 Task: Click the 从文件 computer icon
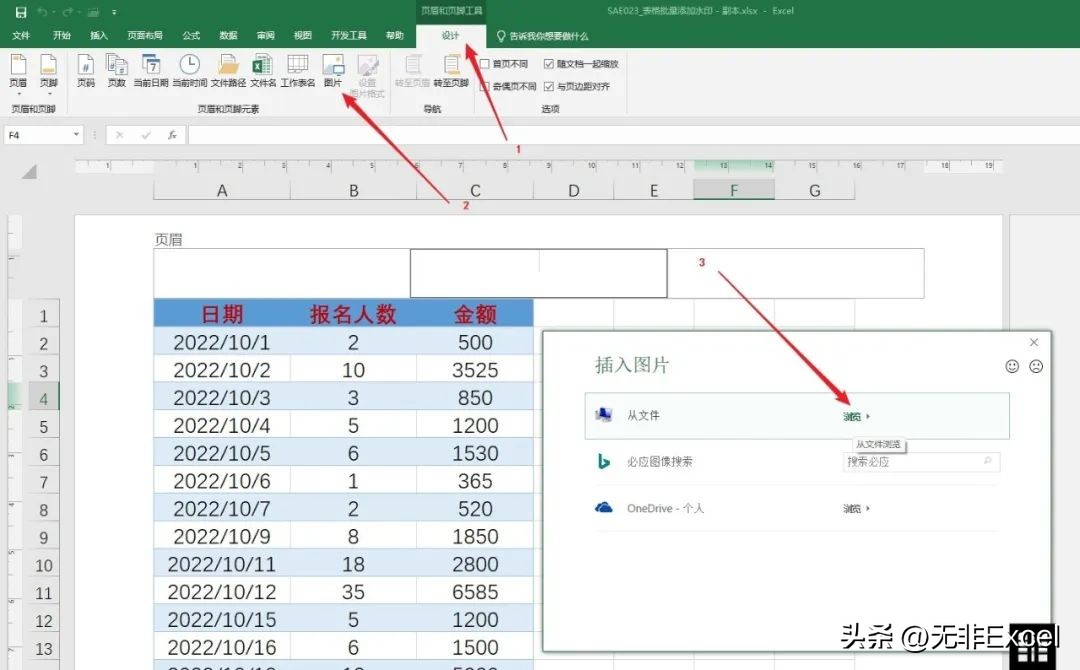[603, 415]
